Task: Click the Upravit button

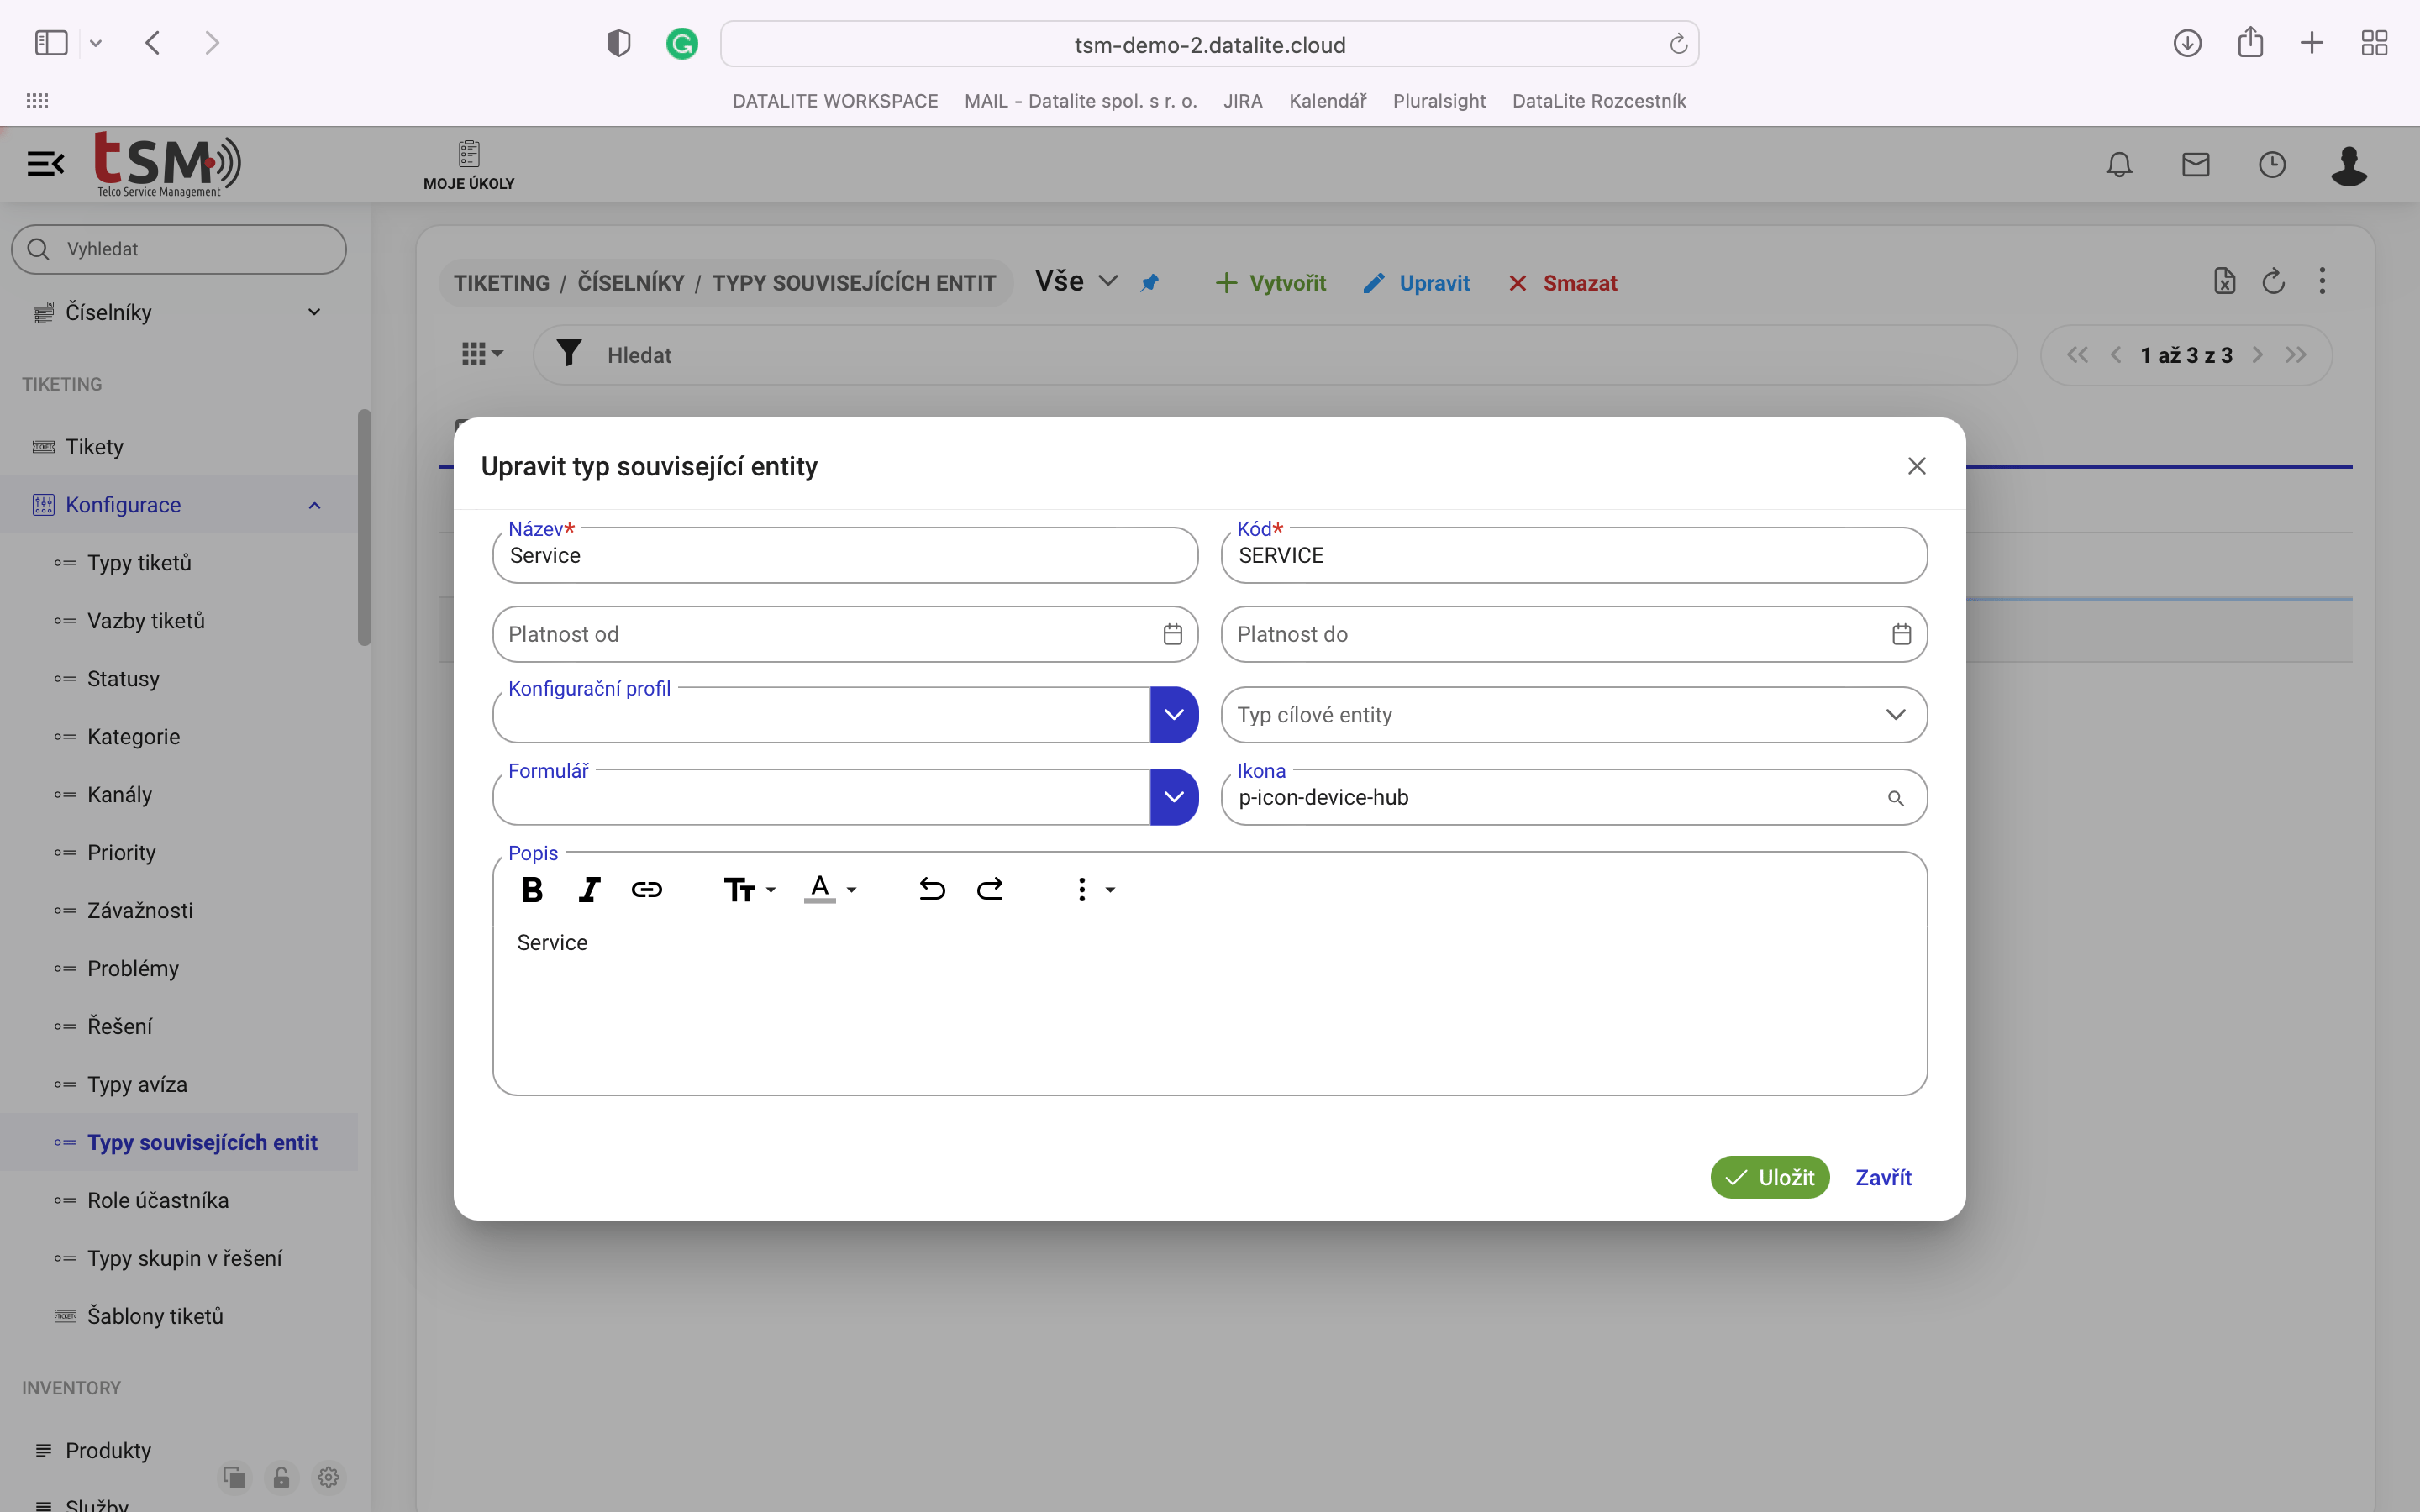Action: point(1416,283)
